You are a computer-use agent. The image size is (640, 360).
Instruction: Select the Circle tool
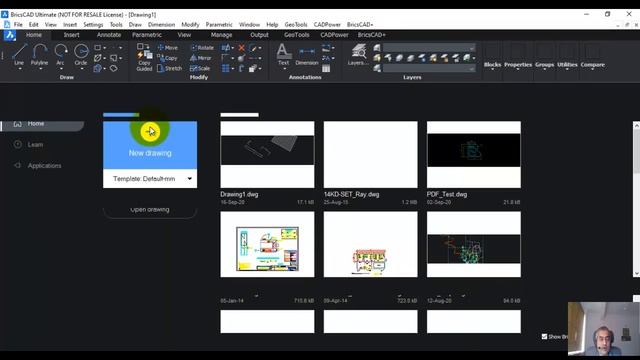coord(81,54)
